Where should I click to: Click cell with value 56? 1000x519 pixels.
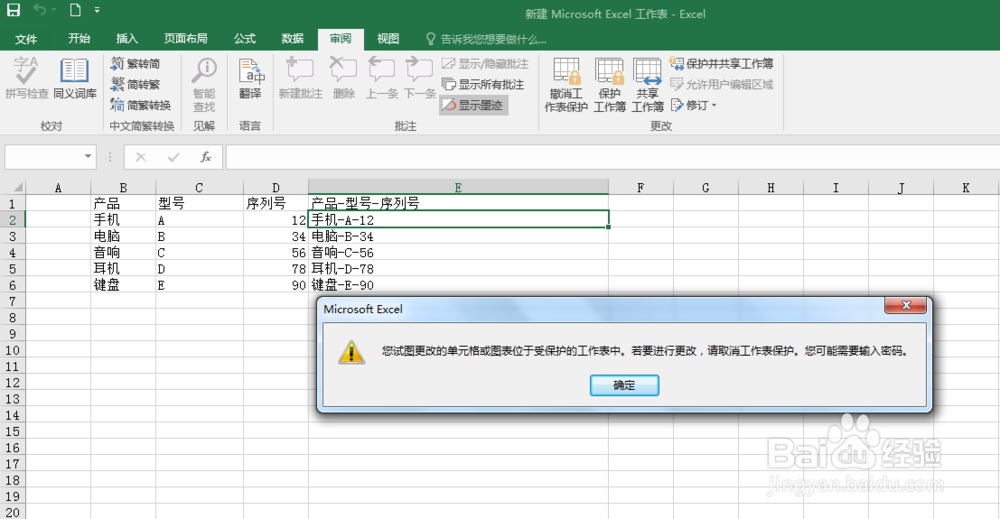coord(276,252)
